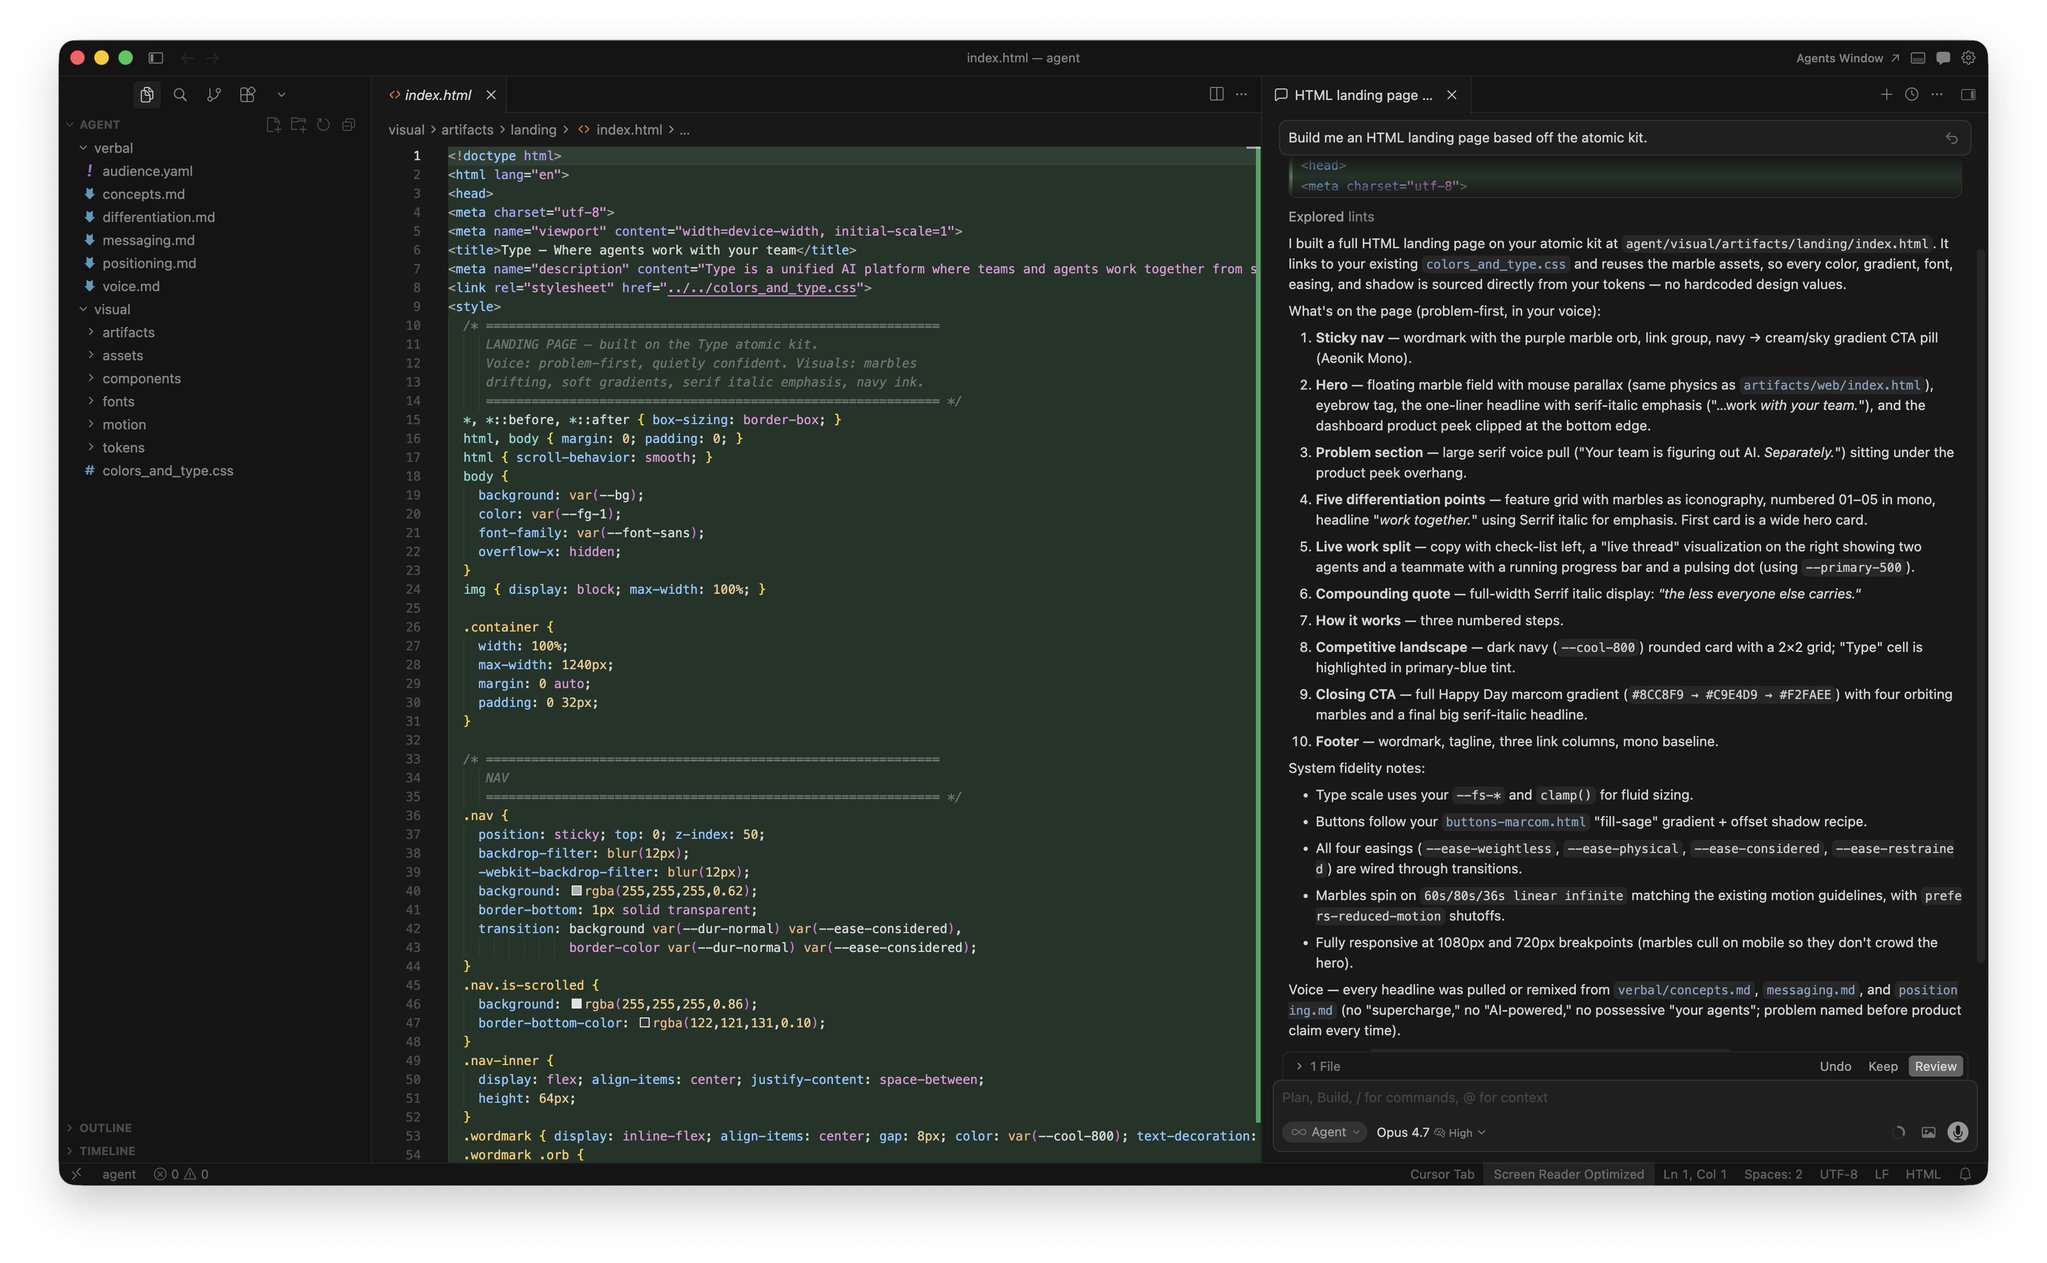The image size is (2047, 1263).
Task: Click the Review button
Action: [1935, 1066]
